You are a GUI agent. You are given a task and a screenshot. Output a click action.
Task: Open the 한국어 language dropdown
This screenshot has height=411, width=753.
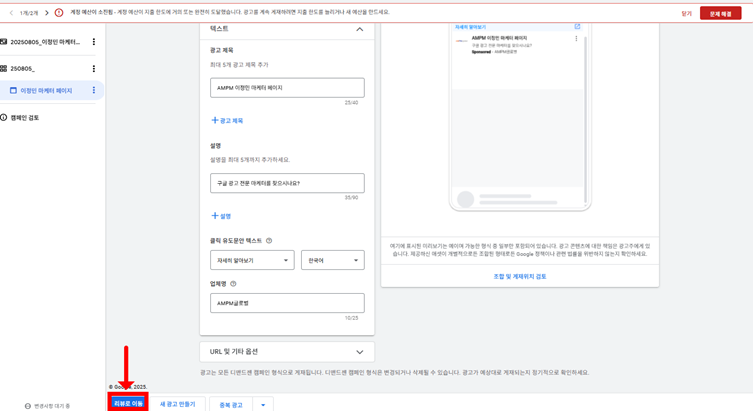333,260
